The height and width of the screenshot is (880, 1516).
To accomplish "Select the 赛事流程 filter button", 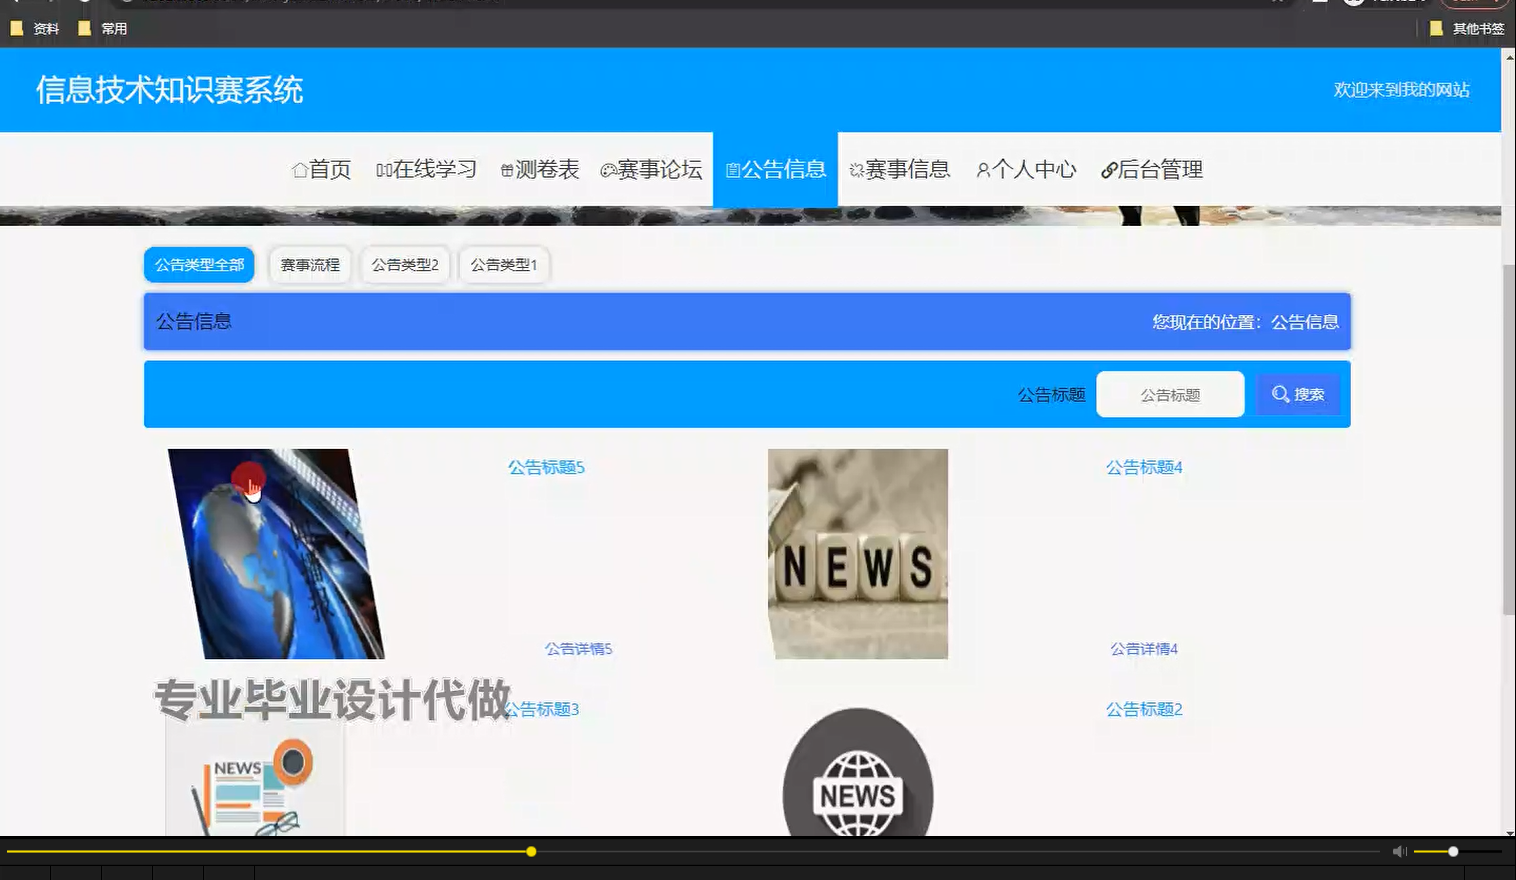I will (310, 264).
